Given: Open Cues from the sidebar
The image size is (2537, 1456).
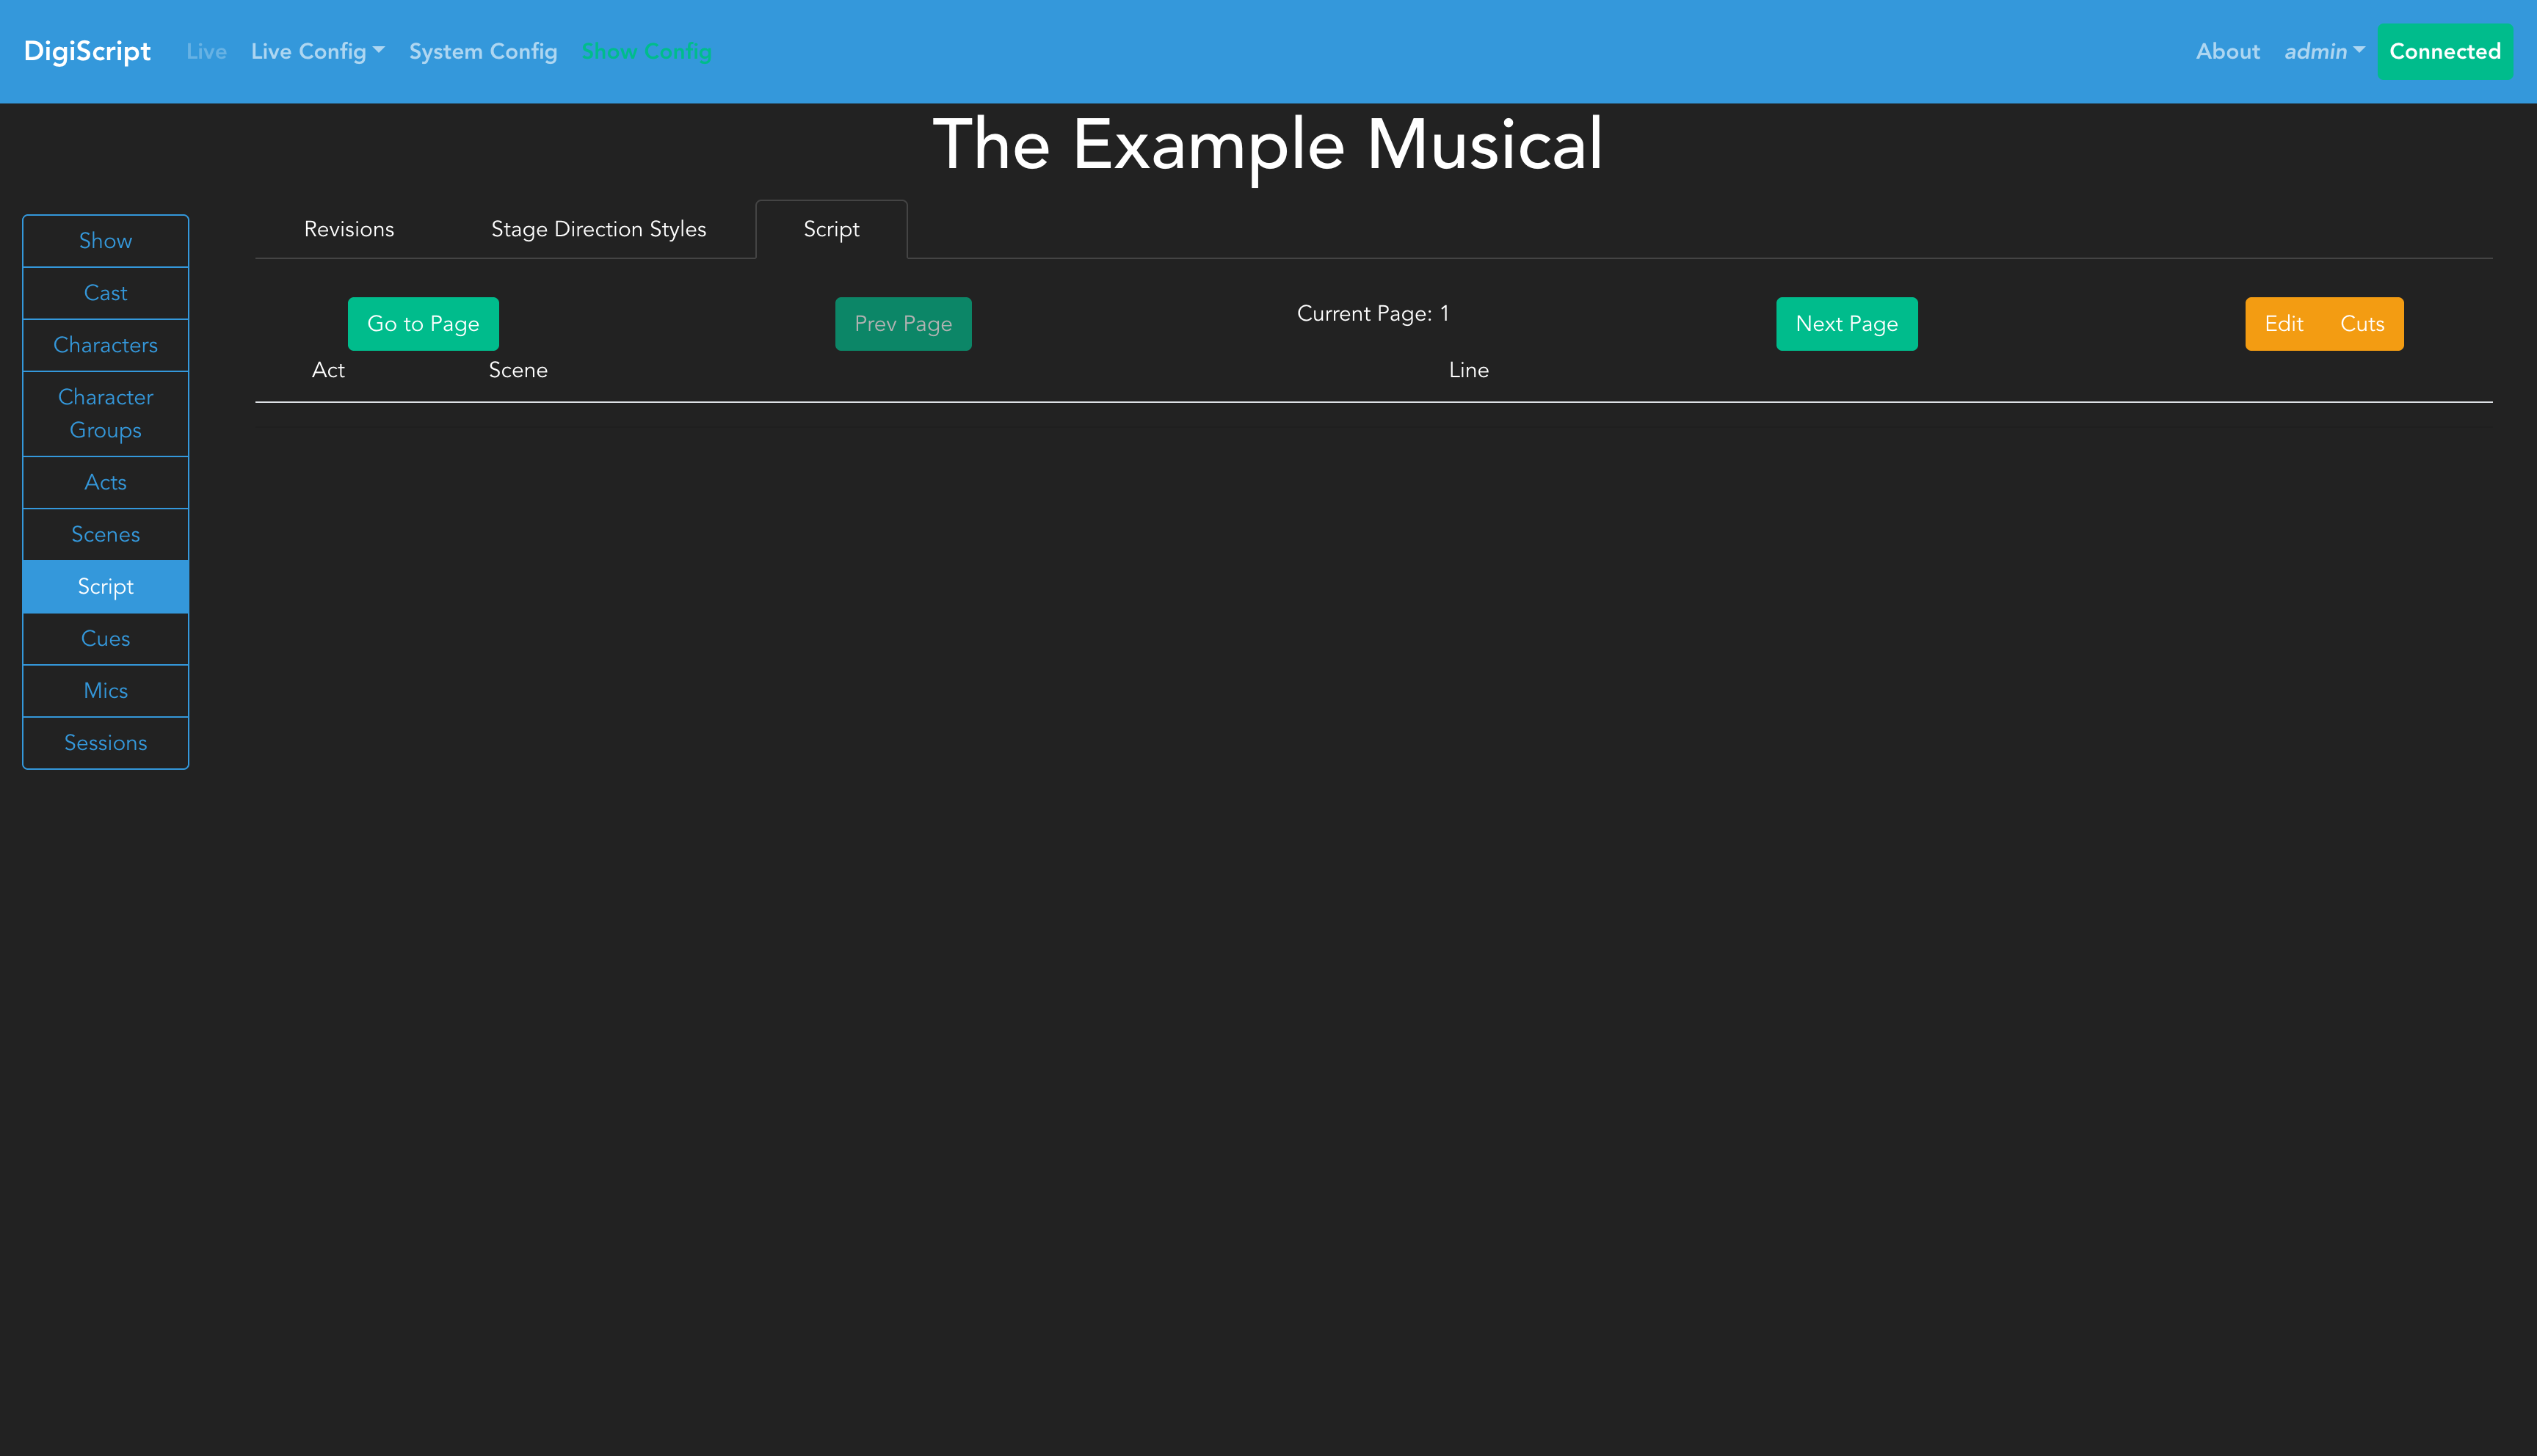Looking at the screenshot, I should (105, 638).
